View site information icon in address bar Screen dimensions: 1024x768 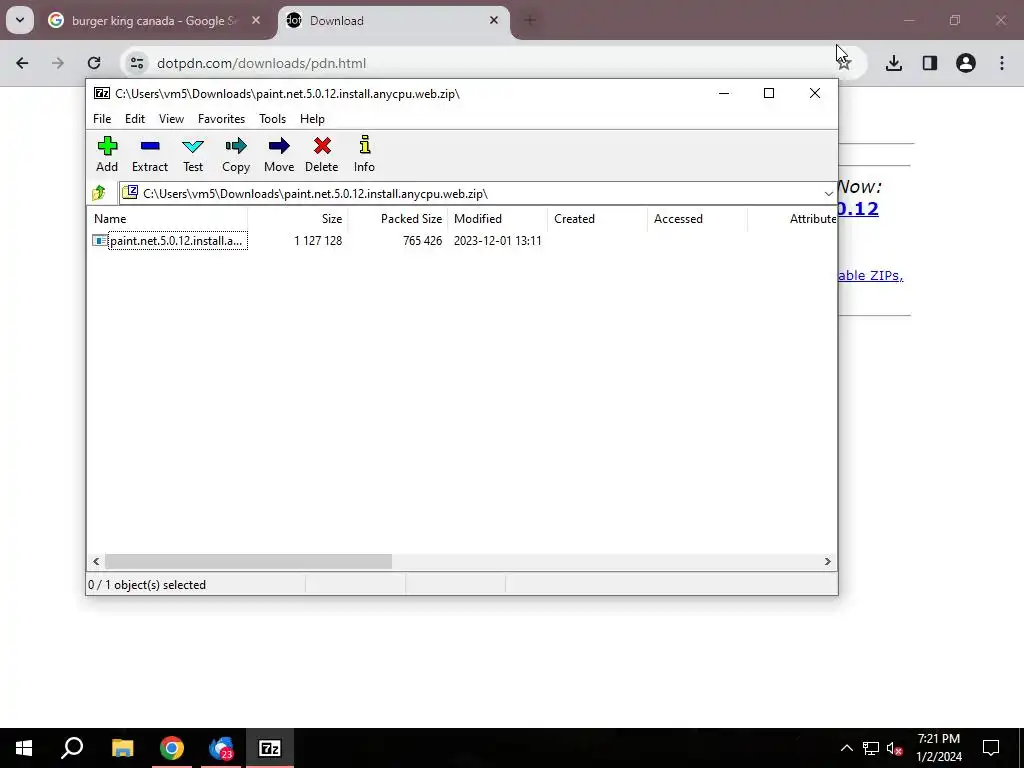click(x=137, y=63)
